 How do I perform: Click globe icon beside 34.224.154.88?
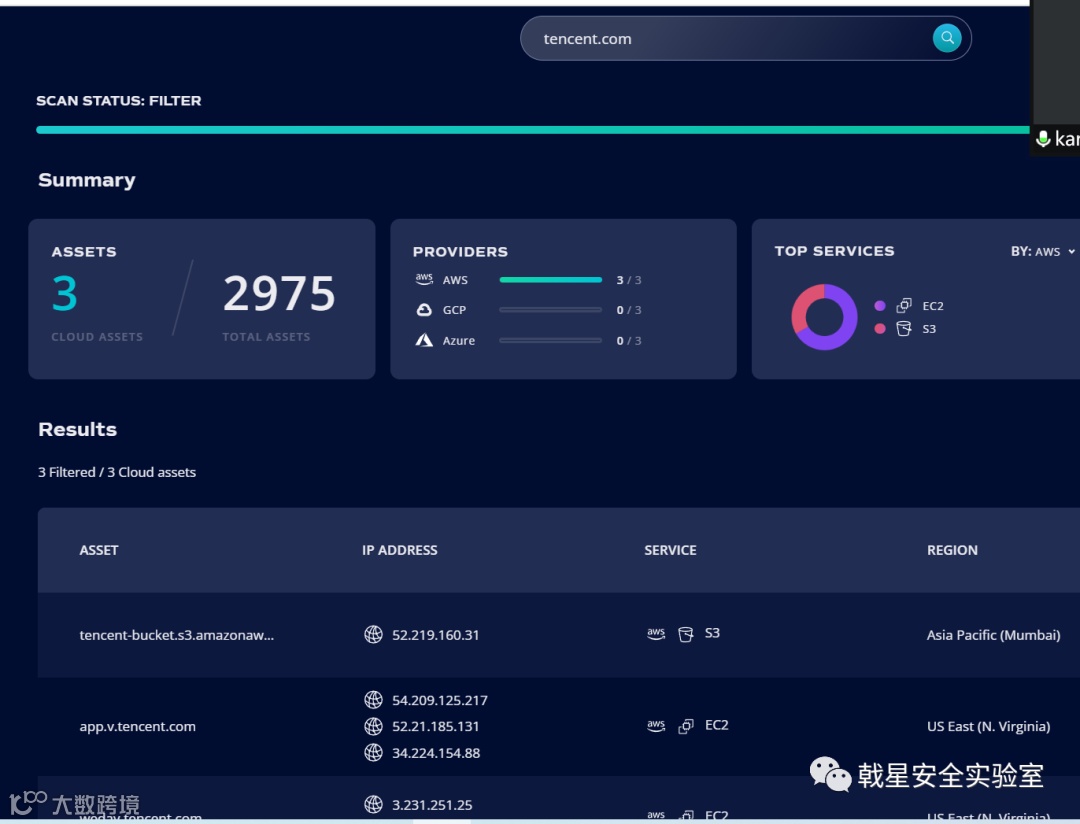click(373, 752)
